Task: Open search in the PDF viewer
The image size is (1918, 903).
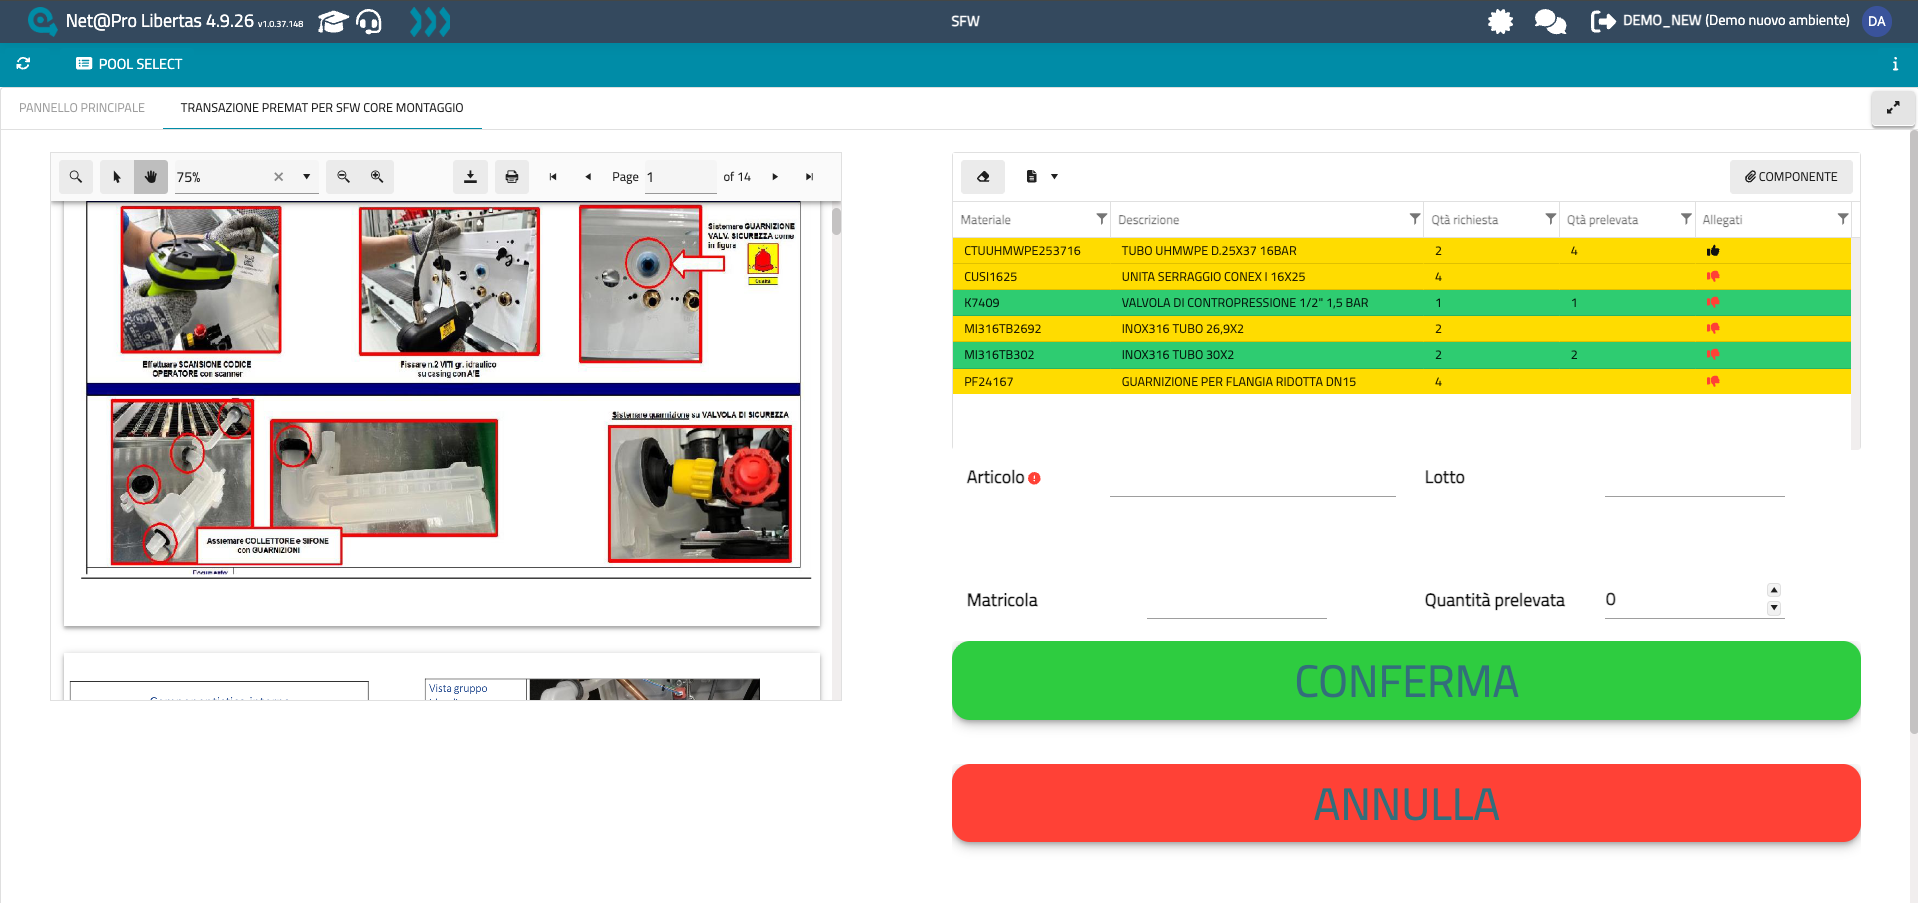Action: (x=76, y=177)
